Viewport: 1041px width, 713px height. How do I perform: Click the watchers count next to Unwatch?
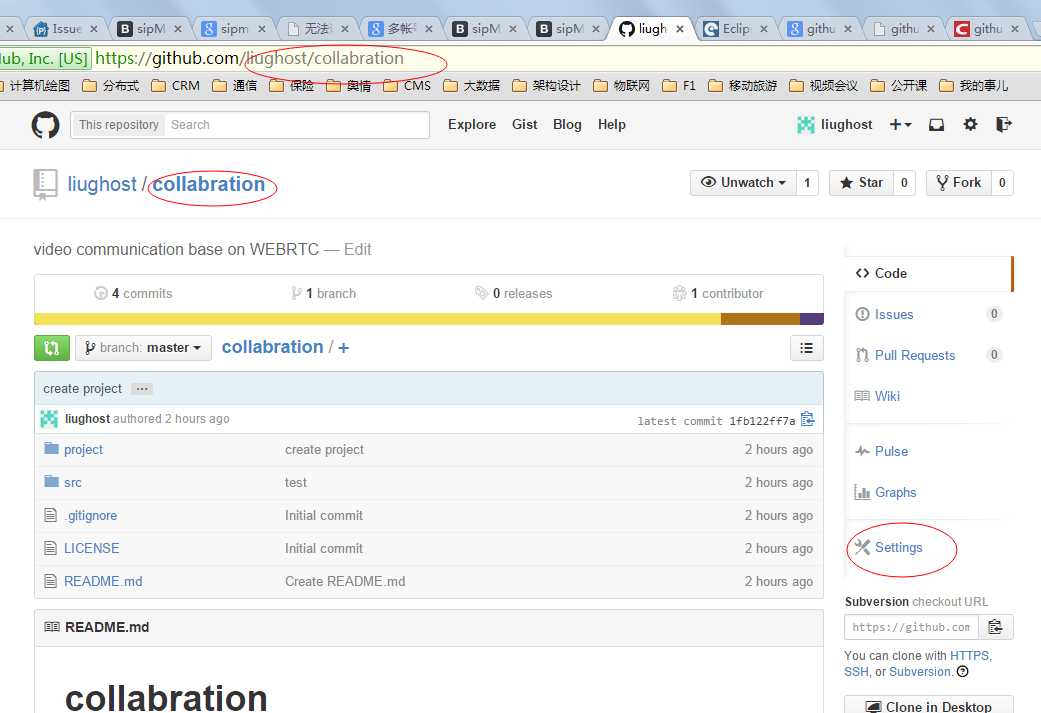point(807,183)
